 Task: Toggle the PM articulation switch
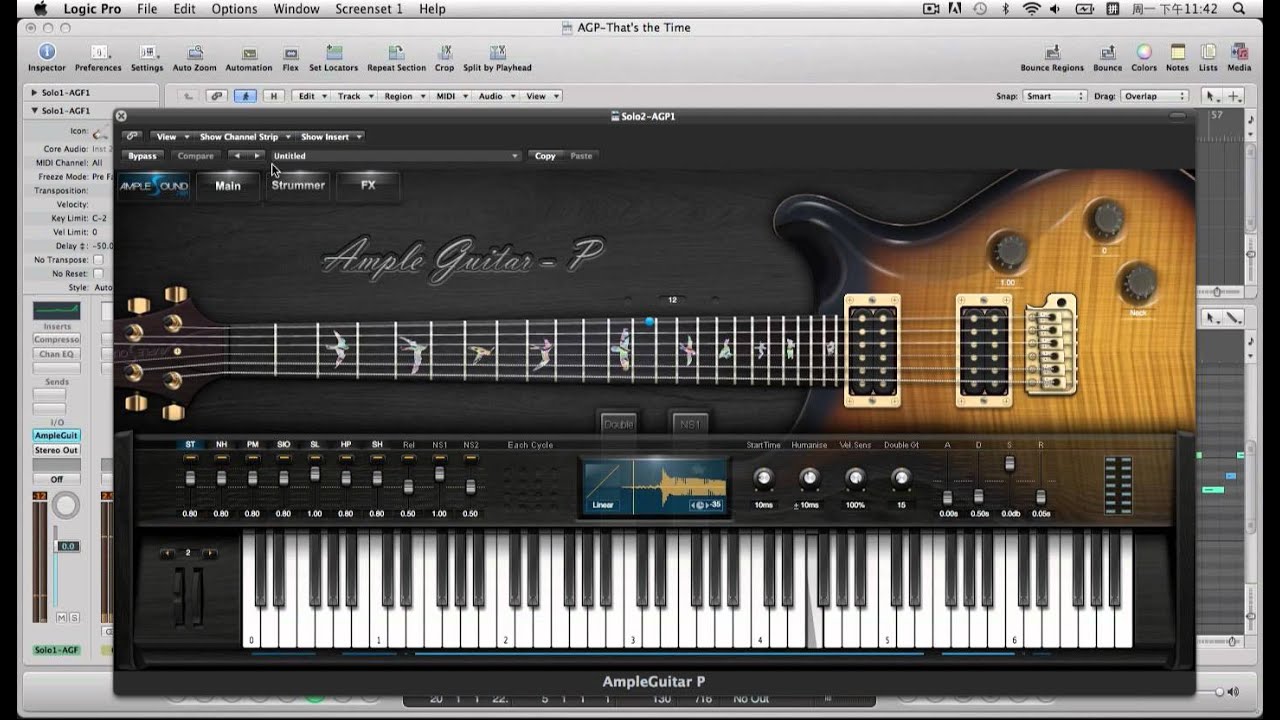(252, 445)
